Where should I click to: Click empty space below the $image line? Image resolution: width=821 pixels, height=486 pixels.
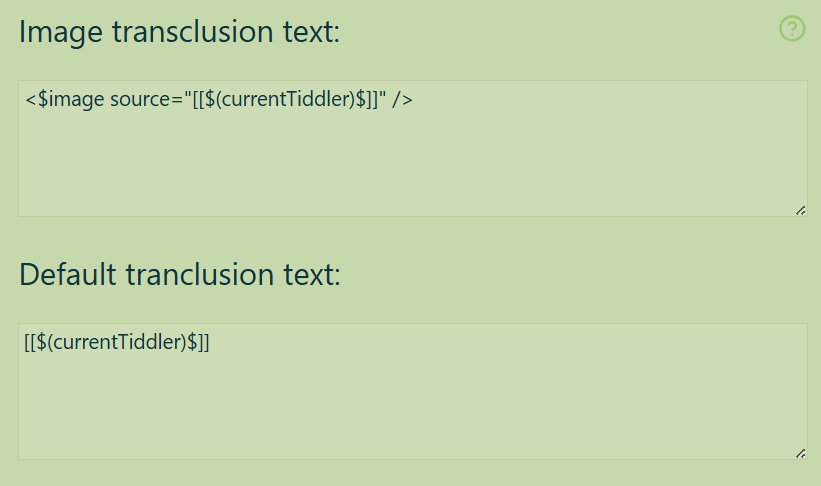pyautogui.click(x=413, y=162)
